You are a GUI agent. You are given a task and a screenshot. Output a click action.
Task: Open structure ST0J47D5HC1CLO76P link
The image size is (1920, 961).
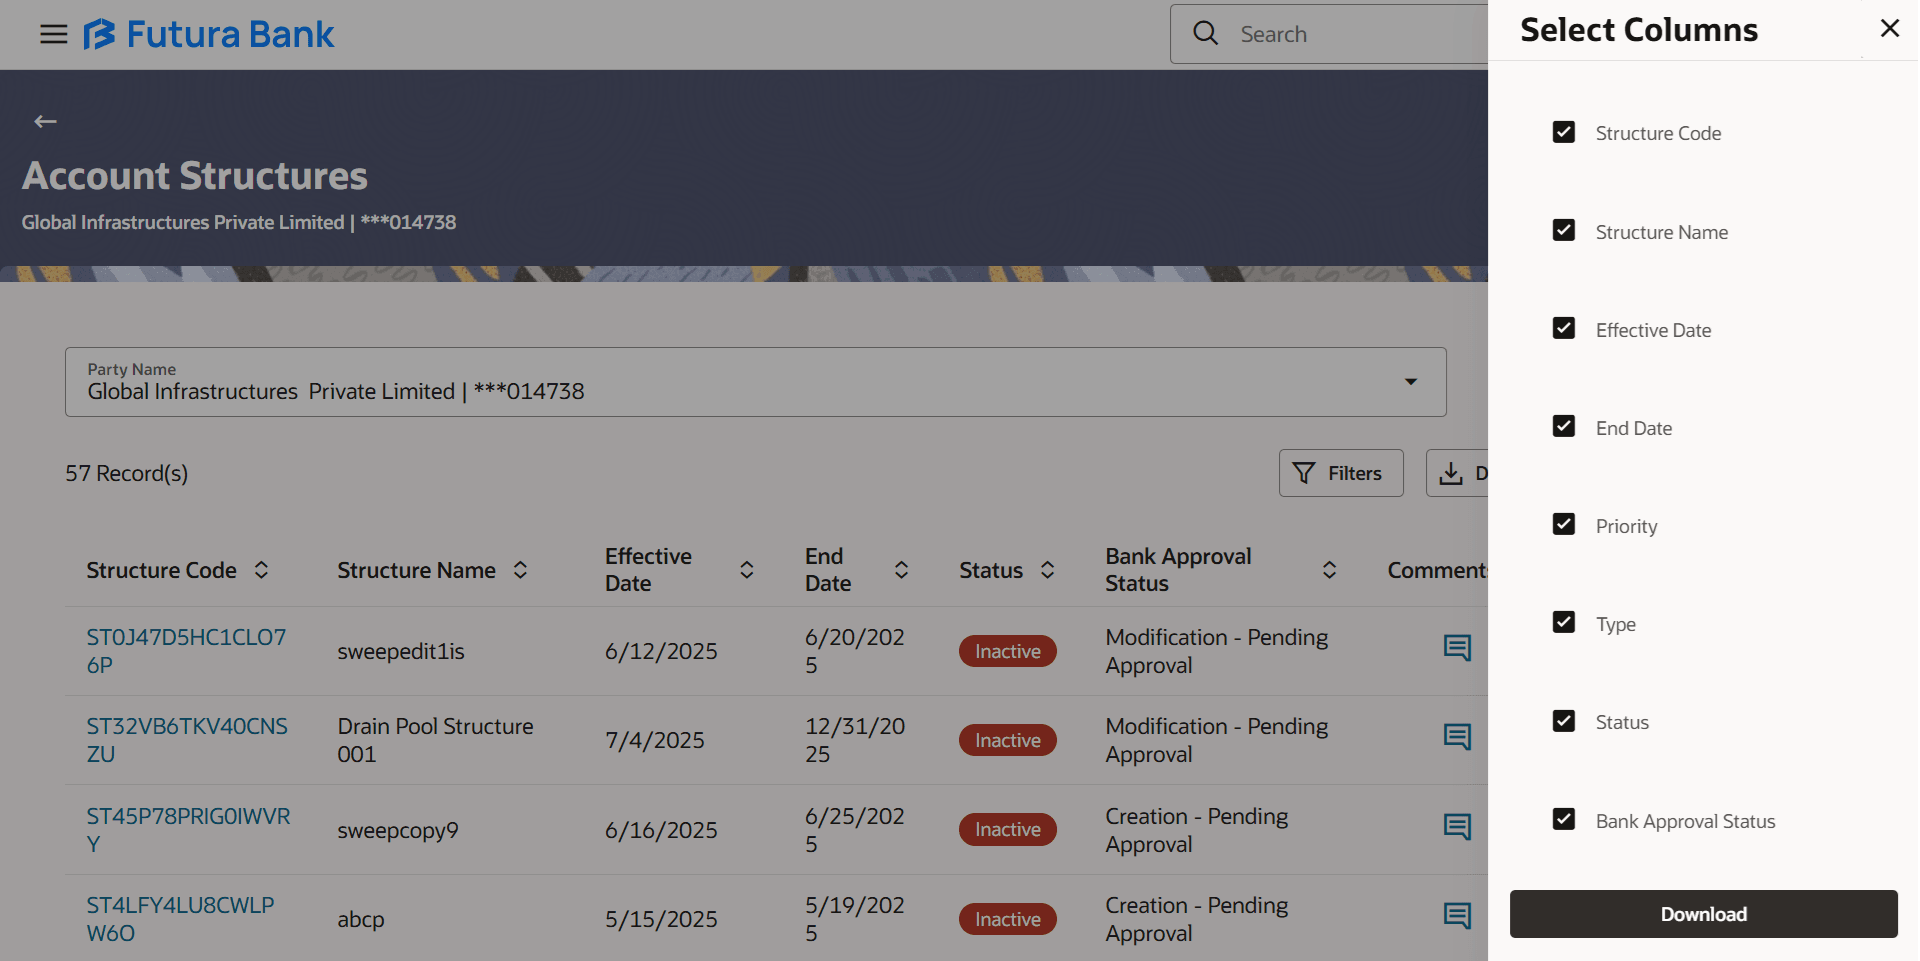pyautogui.click(x=186, y=651)
